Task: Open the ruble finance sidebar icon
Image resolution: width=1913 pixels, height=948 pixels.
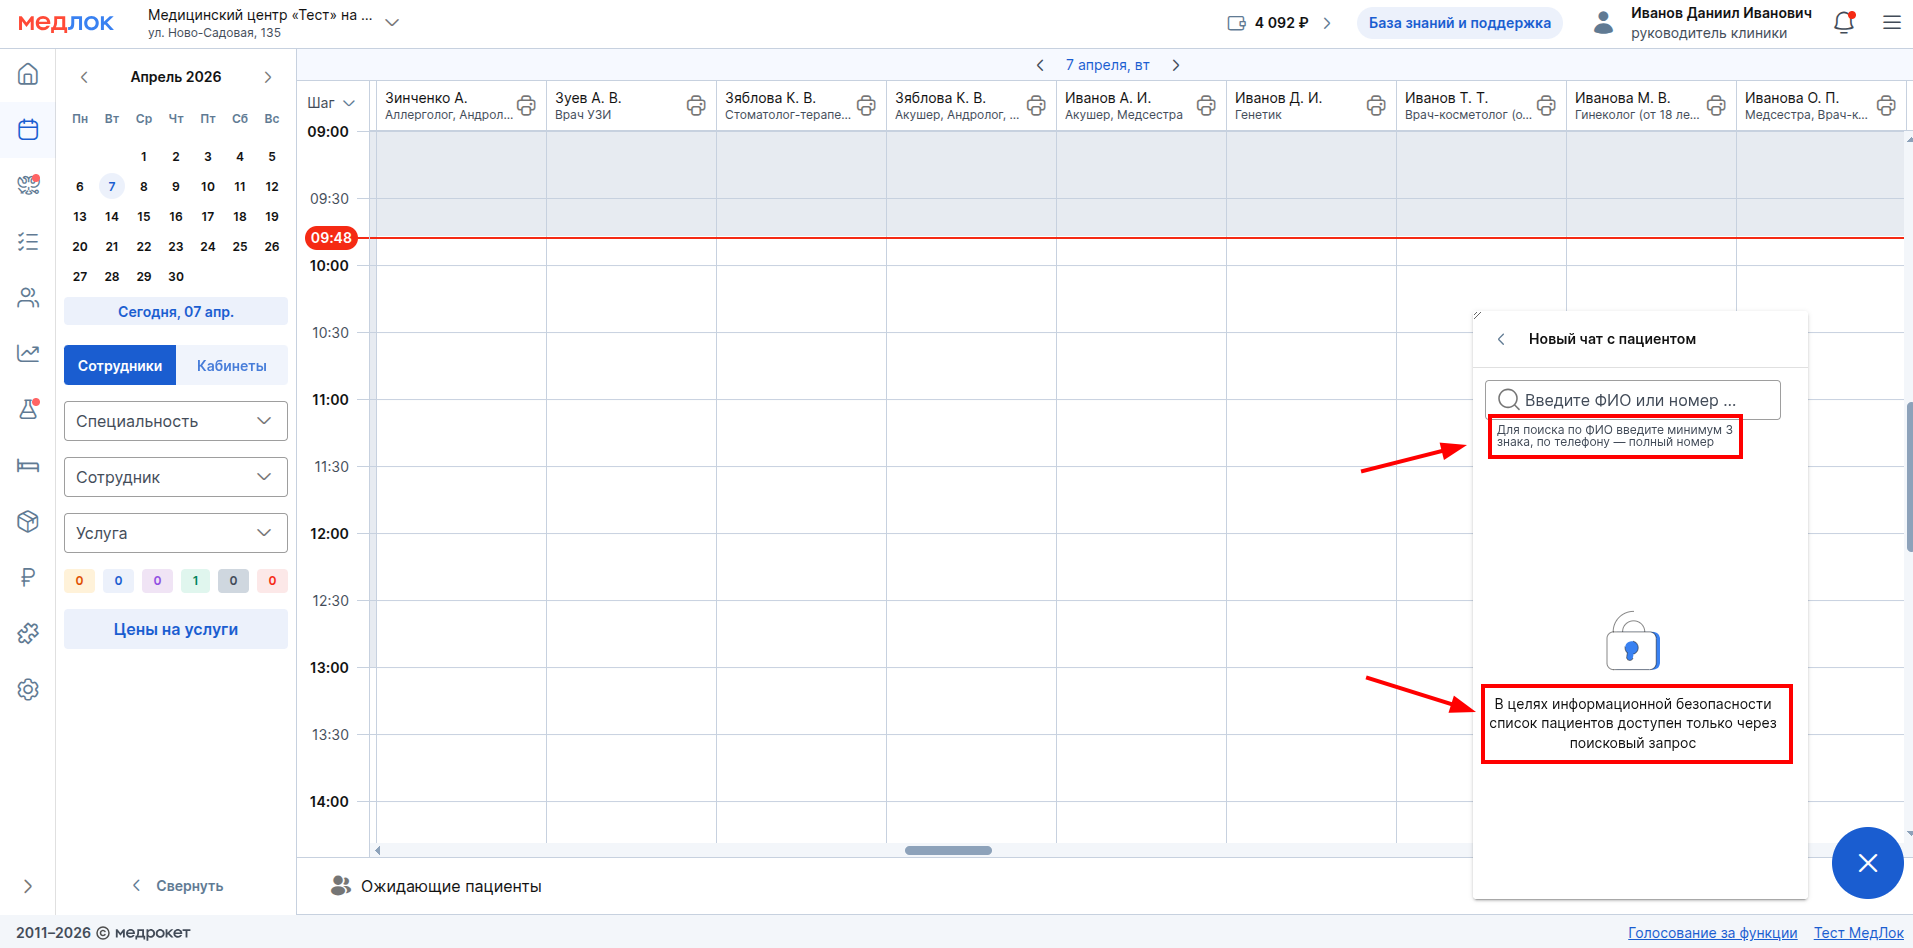Action: click(28, 577)
